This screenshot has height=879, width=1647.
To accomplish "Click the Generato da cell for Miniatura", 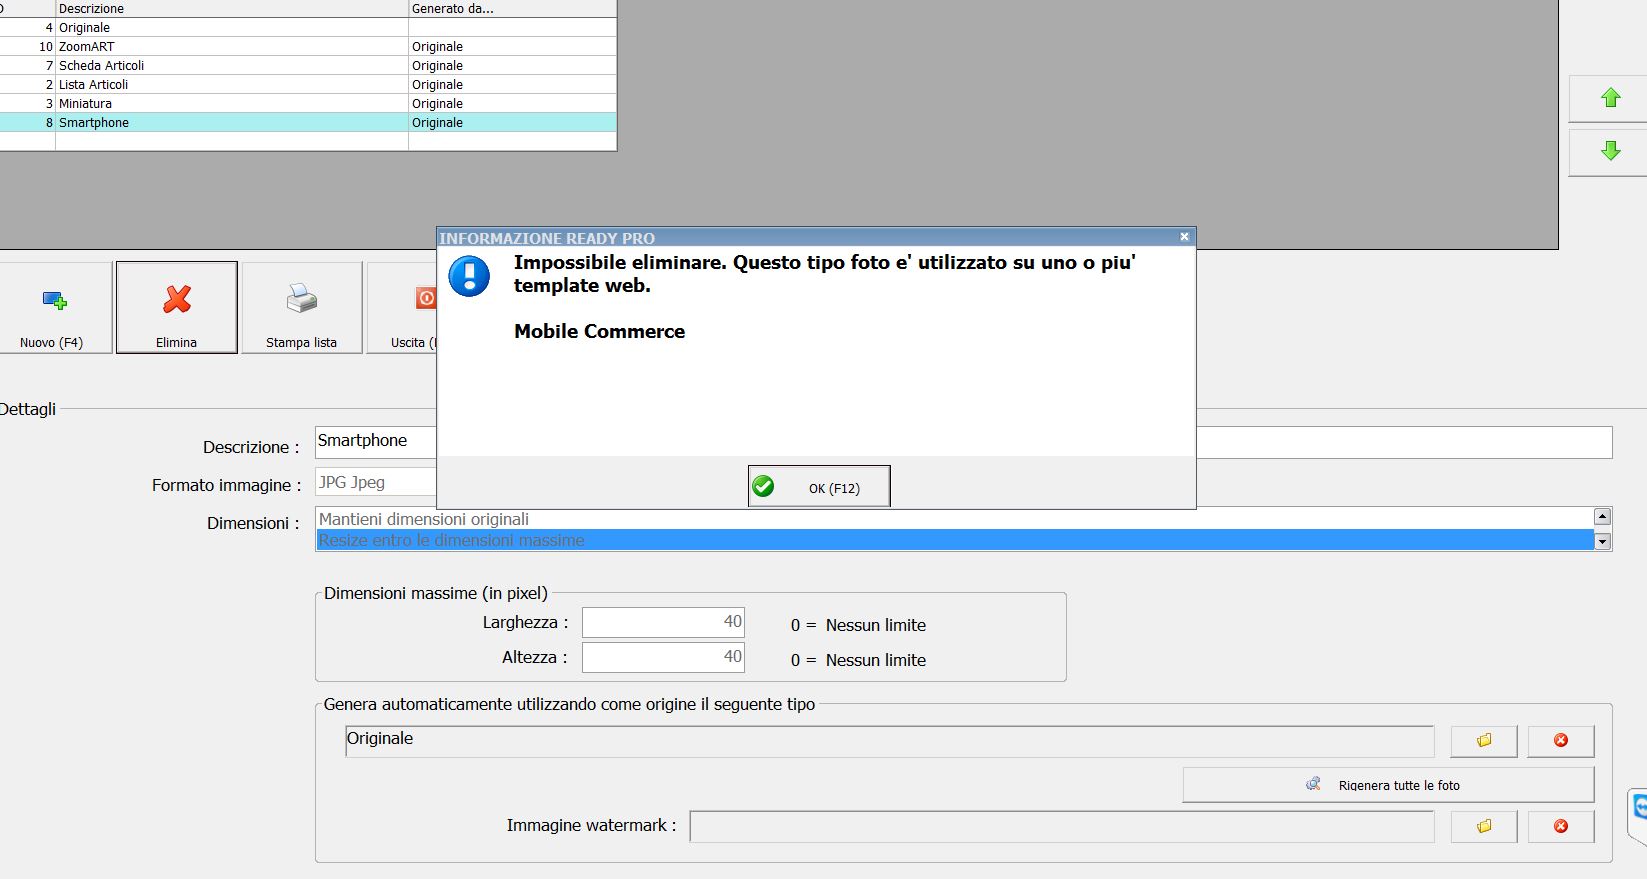I will click(x=513, y=104).
